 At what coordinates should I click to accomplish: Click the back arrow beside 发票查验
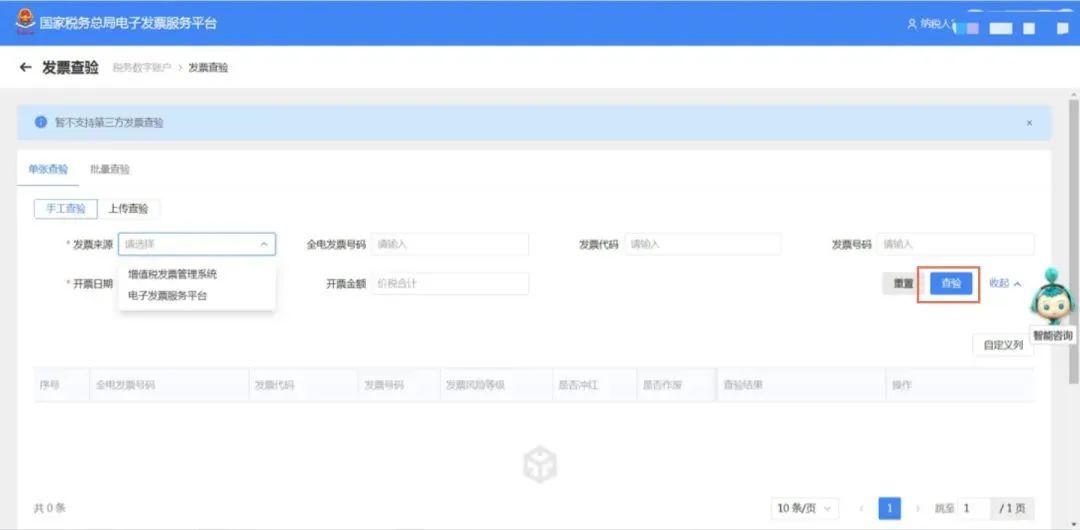pyautogui.click(x=26, y=68)
